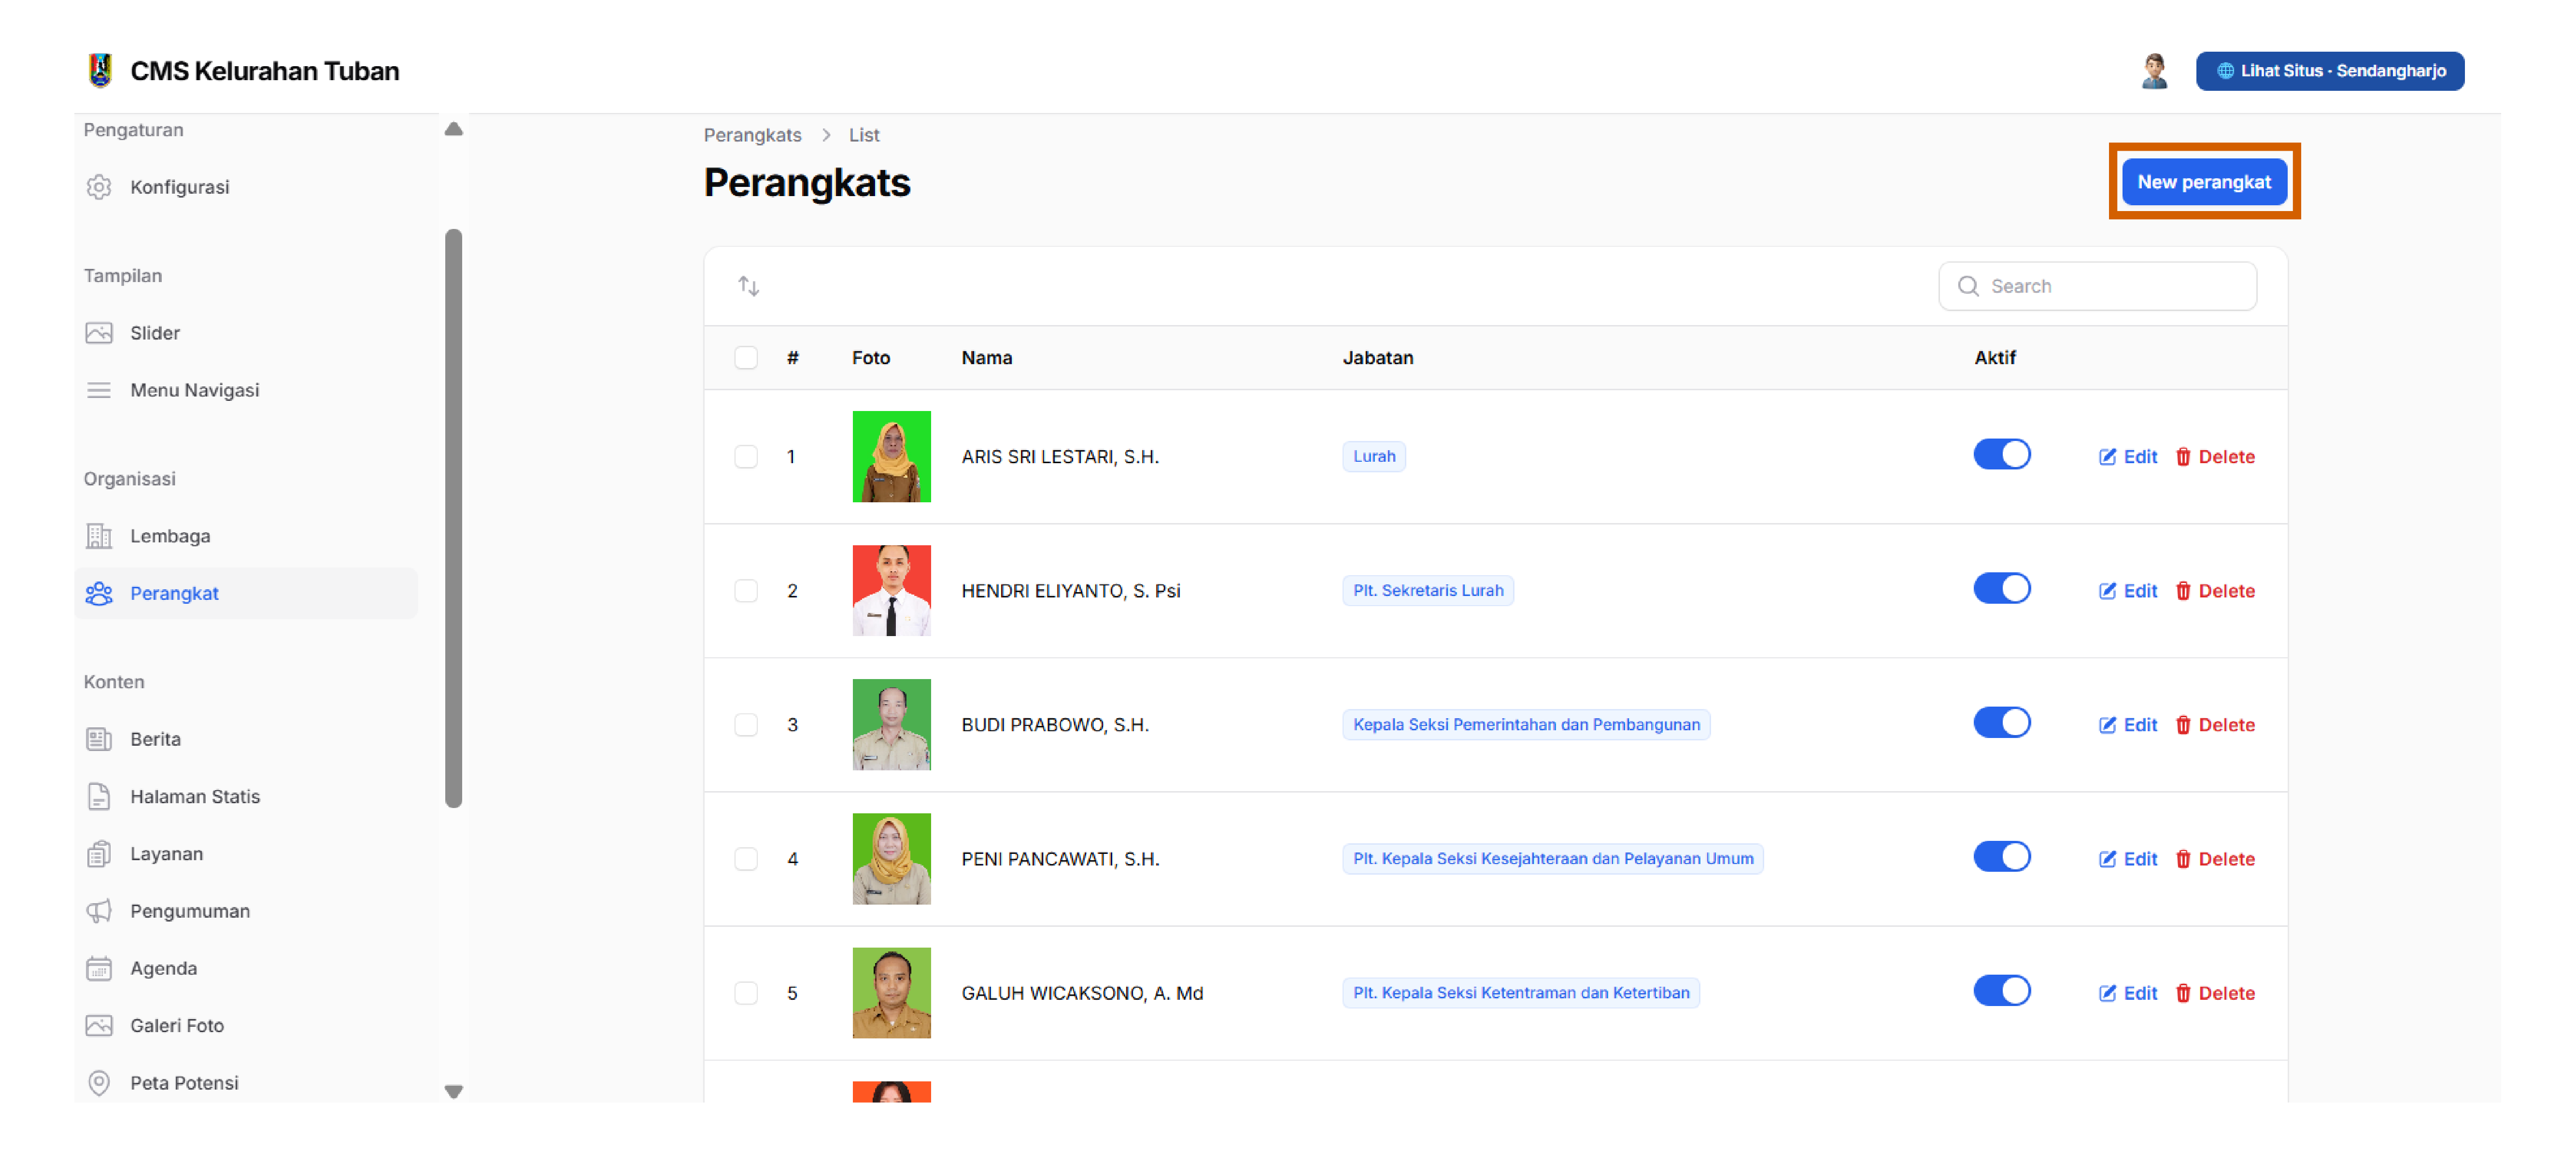Click the Menu Navigasi hamburger icon

[99, 390]
